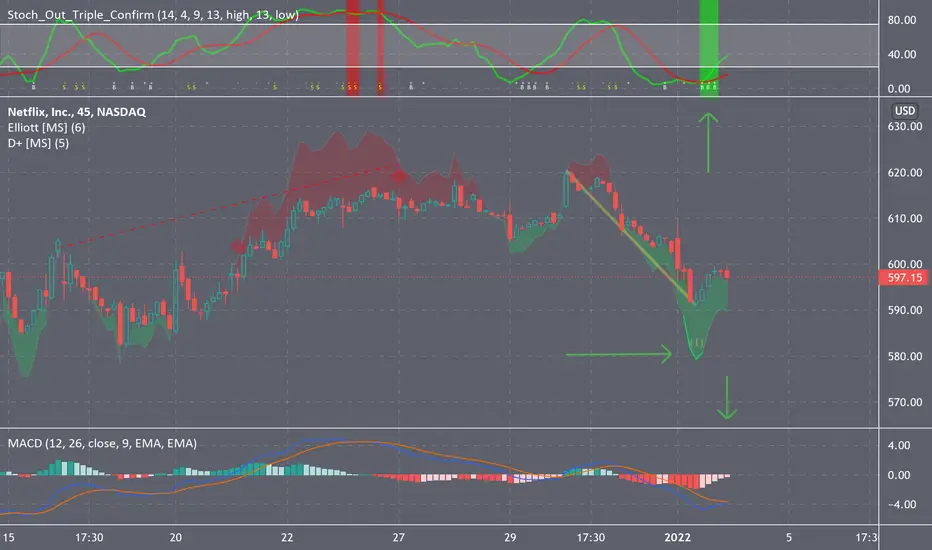Click the 29 date label on time axis
Viewport: 932px width, 550px height.
[x=510, y=538]
